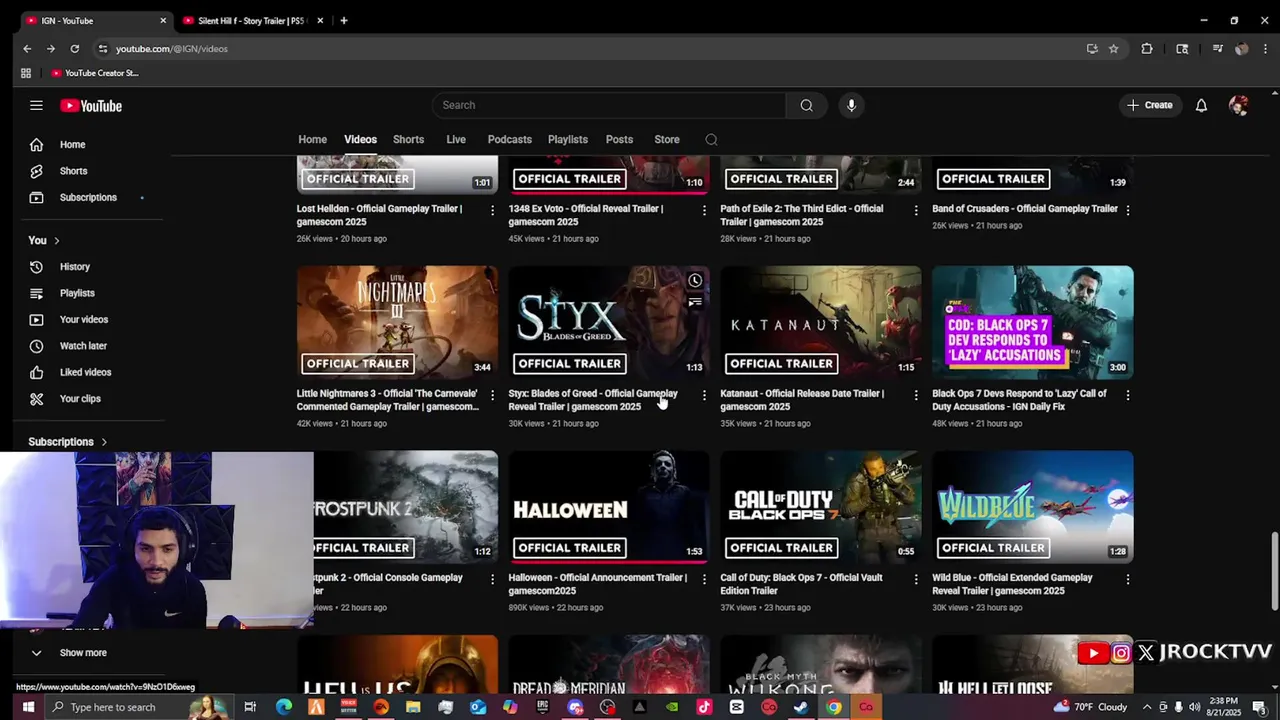The width and height of the screenshot is (1280, 720).
Task: Open Halloween Official Announcement Trailer title
Action: click(597, 584)
